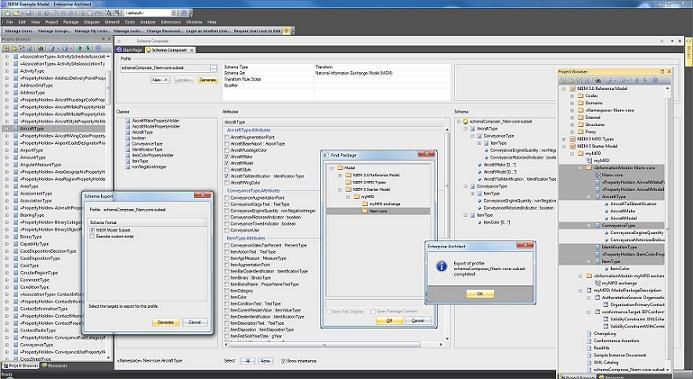This screenshot has width=693, height=379.
Task: Click Cancel in the Find Package dialog
Action: coord(418,320)
